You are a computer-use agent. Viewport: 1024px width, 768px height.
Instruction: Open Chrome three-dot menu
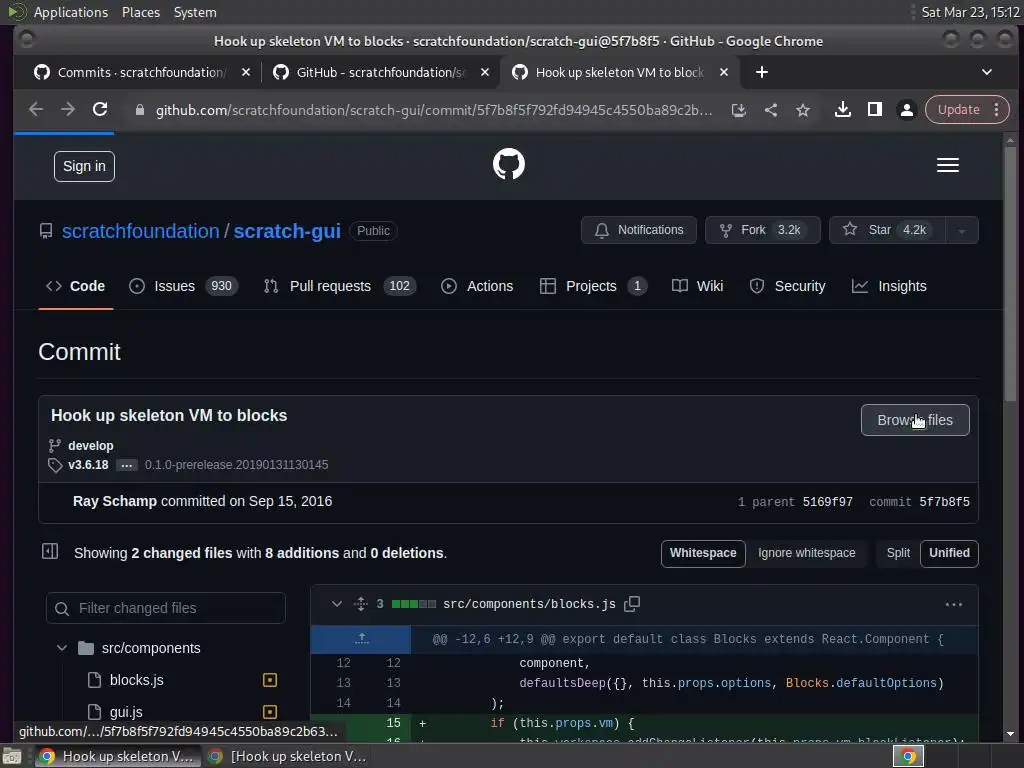(x=996, y=110)
